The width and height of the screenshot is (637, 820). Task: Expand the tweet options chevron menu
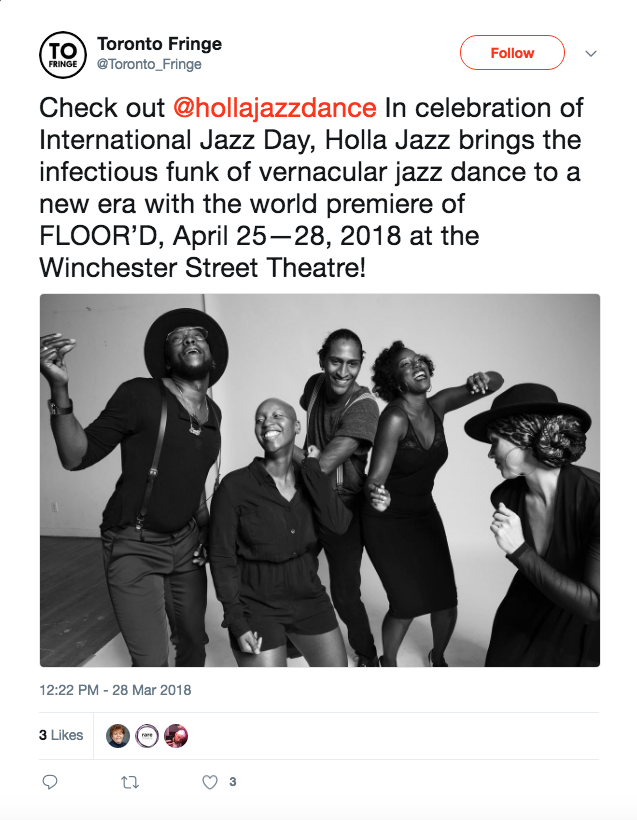point(591,53)
